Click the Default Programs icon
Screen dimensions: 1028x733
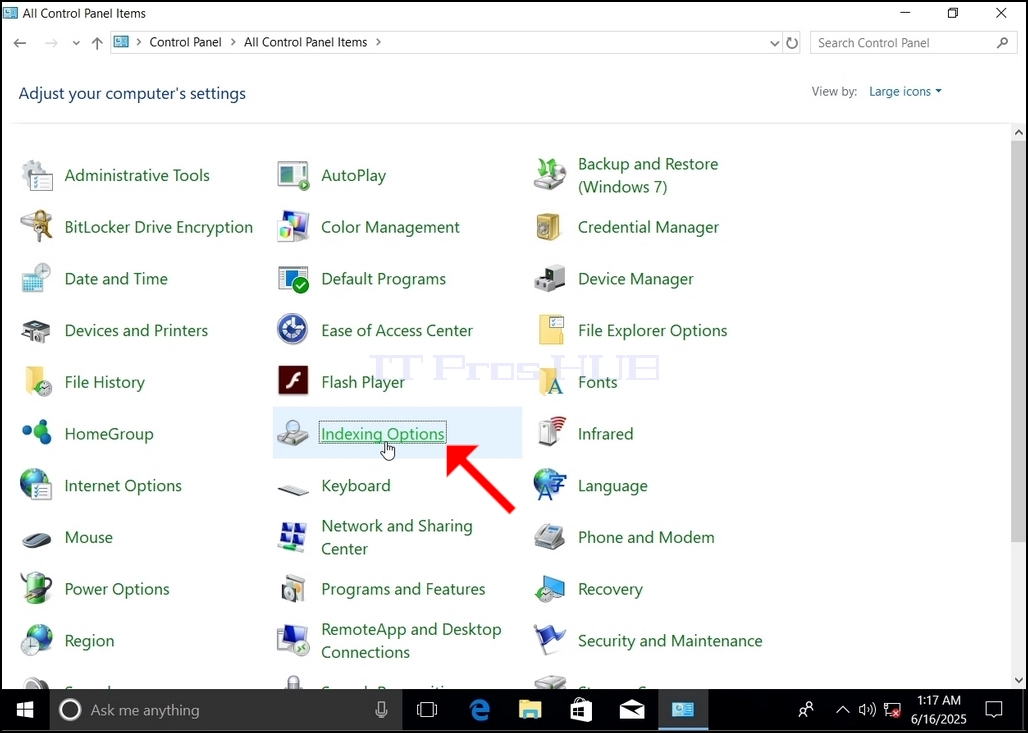(293, 279)
